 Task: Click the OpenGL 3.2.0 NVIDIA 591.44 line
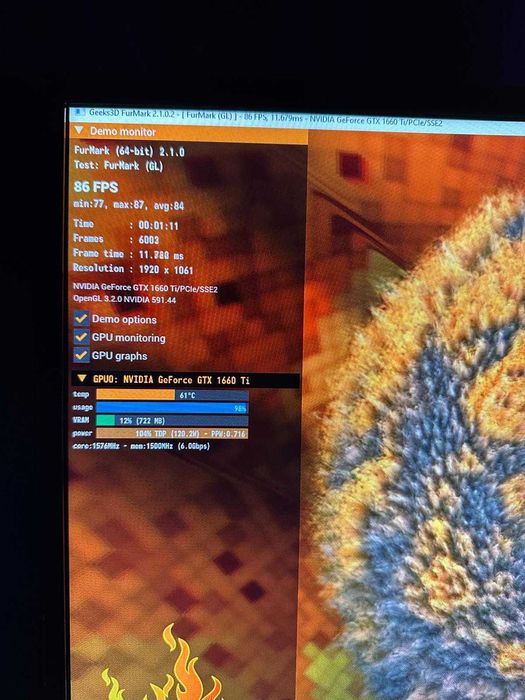point(125,299)
